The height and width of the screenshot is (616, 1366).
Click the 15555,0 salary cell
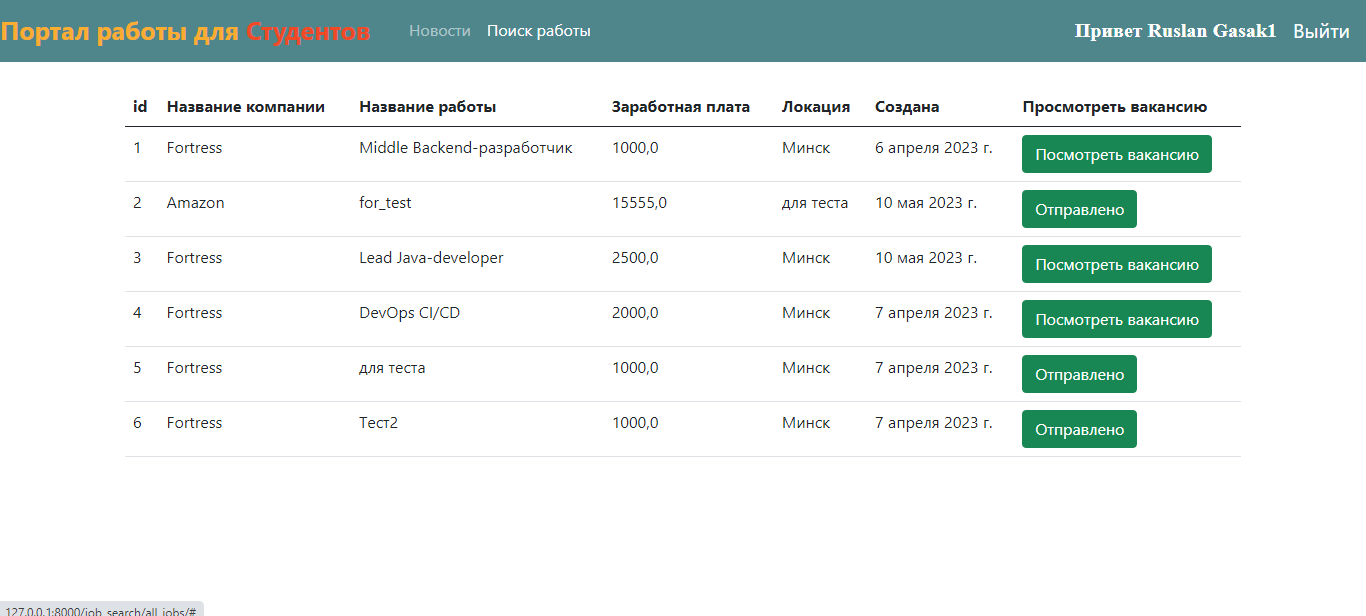click(x=640, y=203)
